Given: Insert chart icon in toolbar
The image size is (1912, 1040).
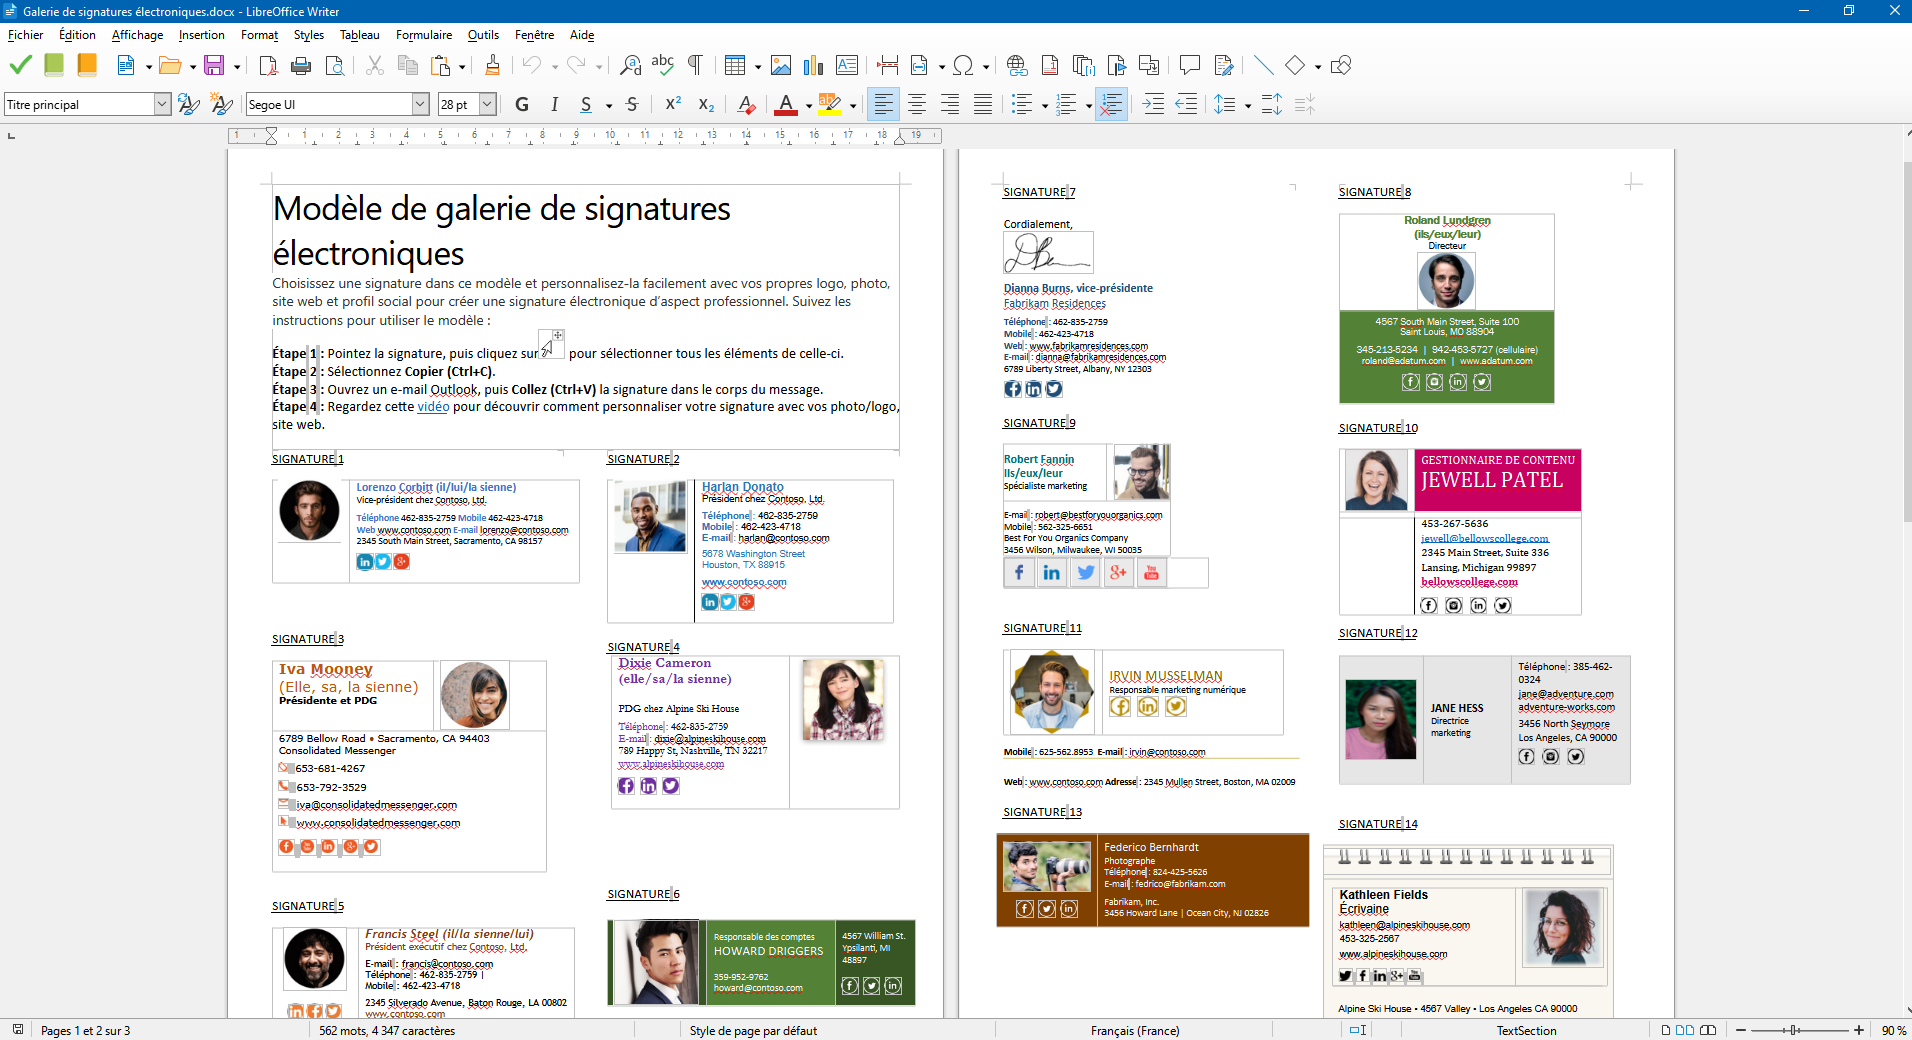Looking at the screenshot, I should coord(813,66).
